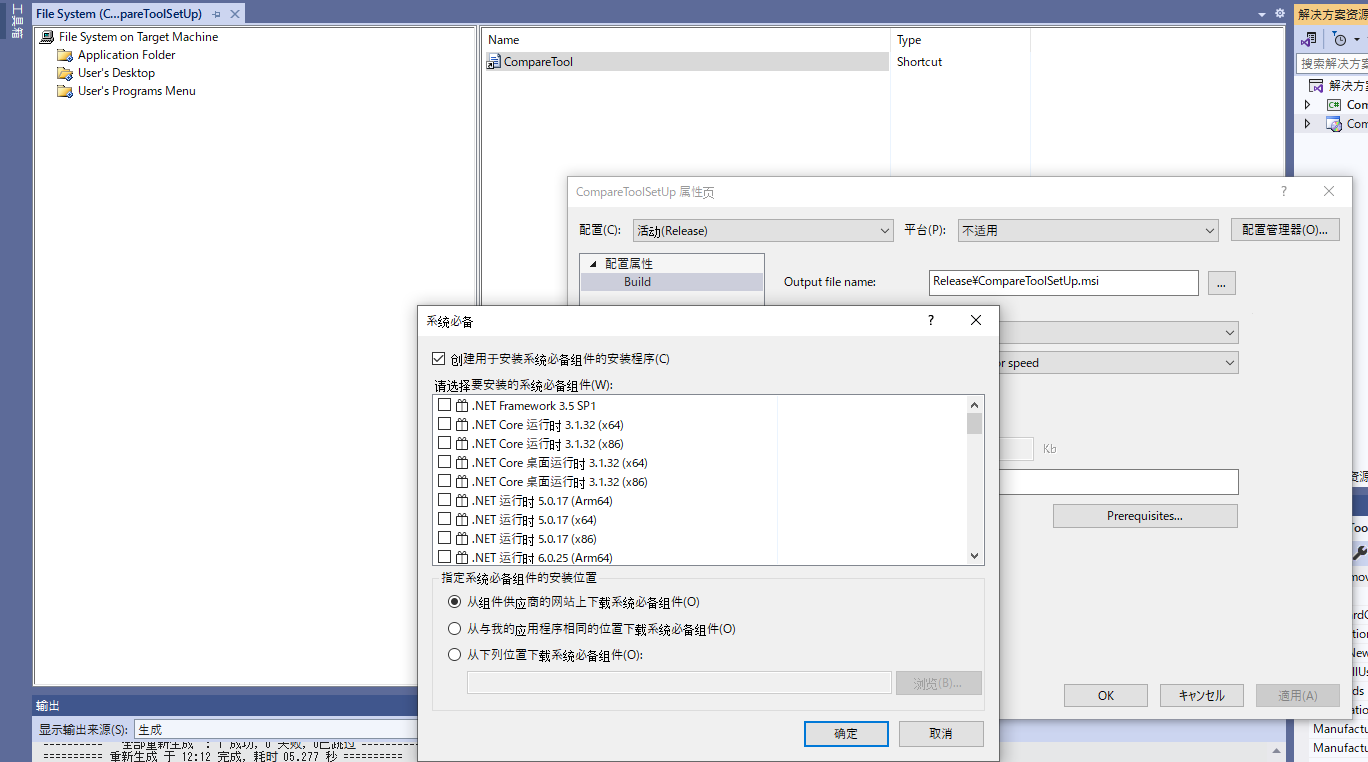
Task: Click 配置管理器(O)... button
Action: tap(1285, 229)
